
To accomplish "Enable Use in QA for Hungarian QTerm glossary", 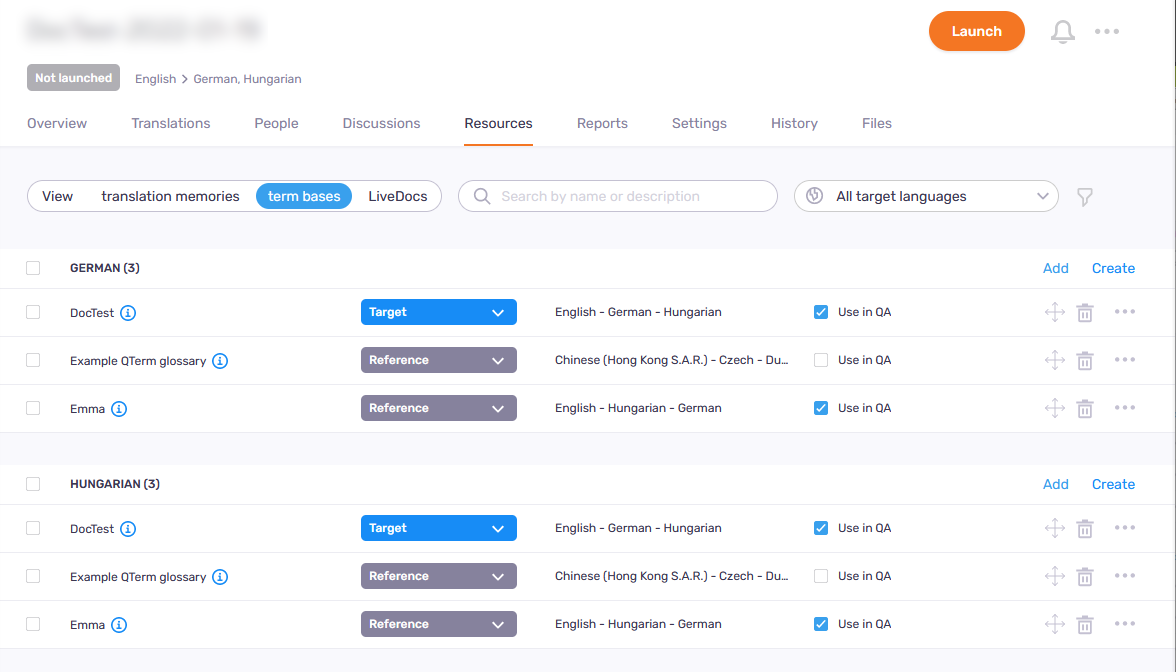I will 821,576.
